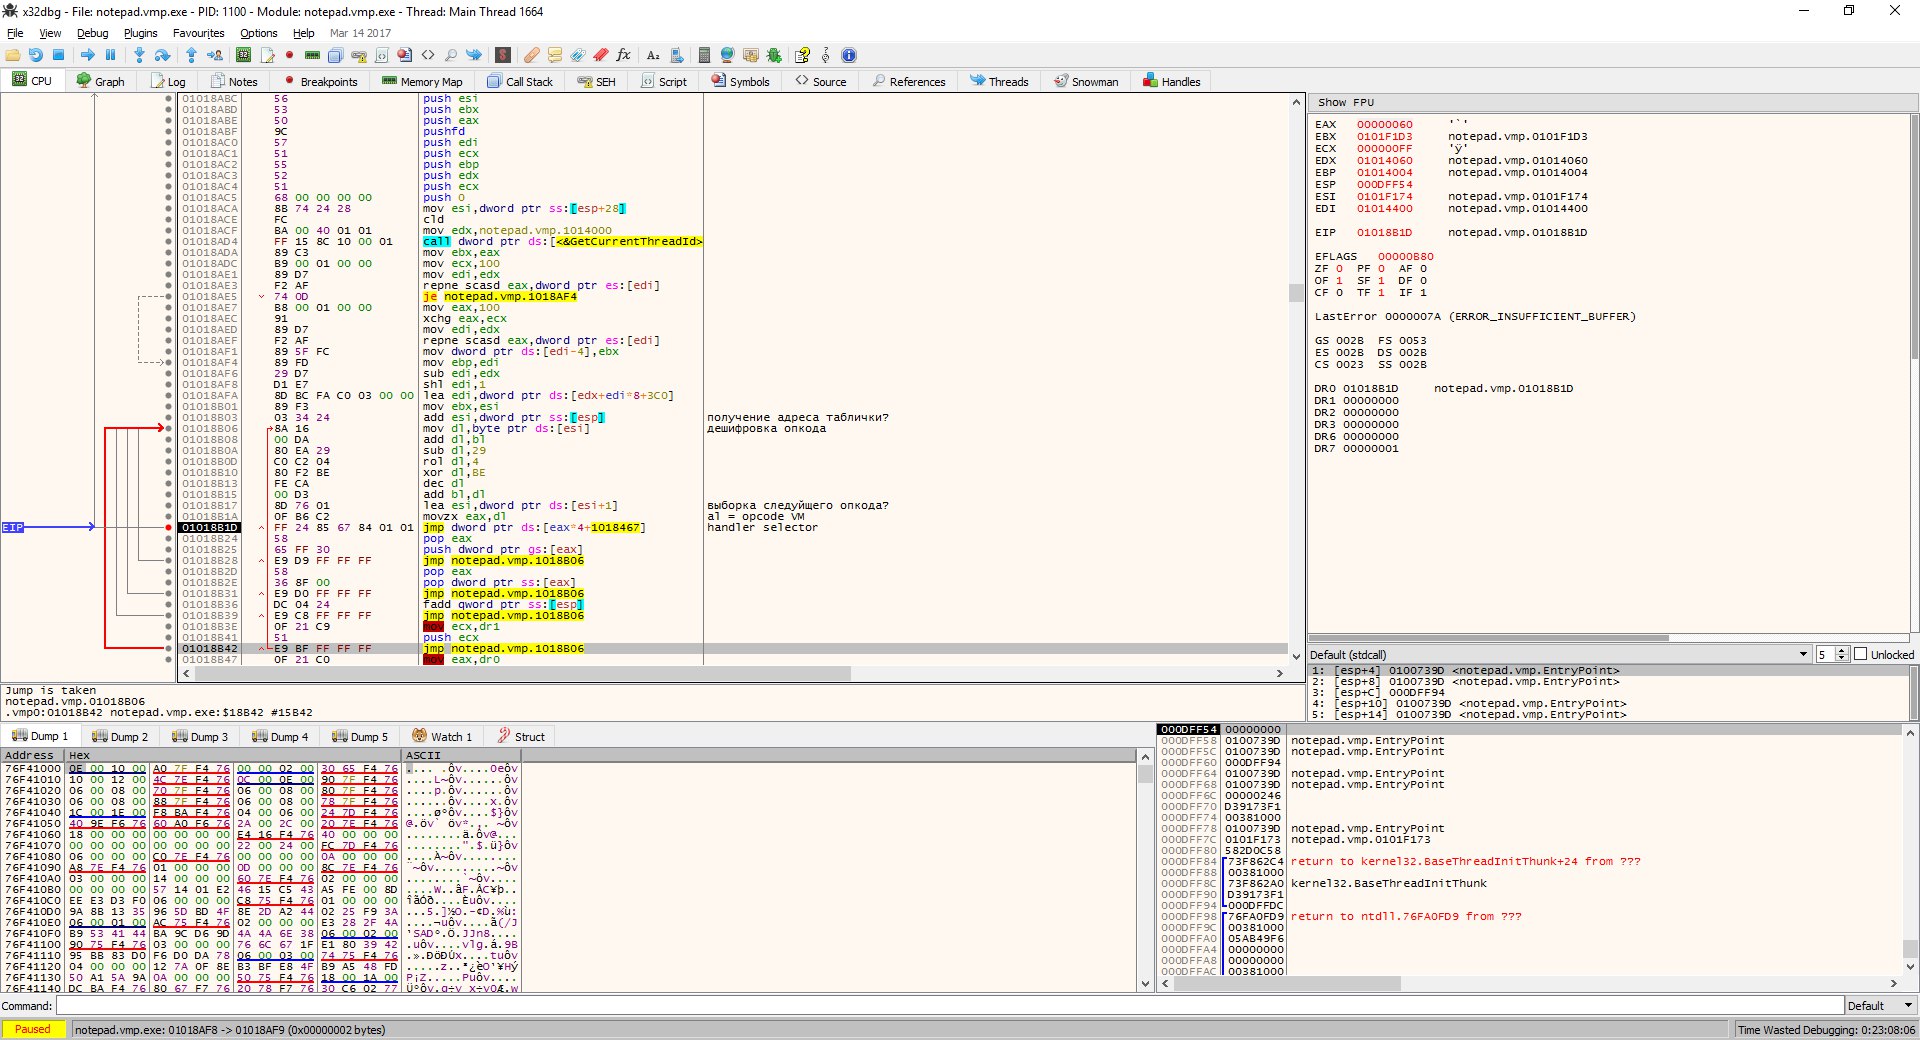Click the Step Into toolbar icon
1920x1040 pixels.
(139, 55)
